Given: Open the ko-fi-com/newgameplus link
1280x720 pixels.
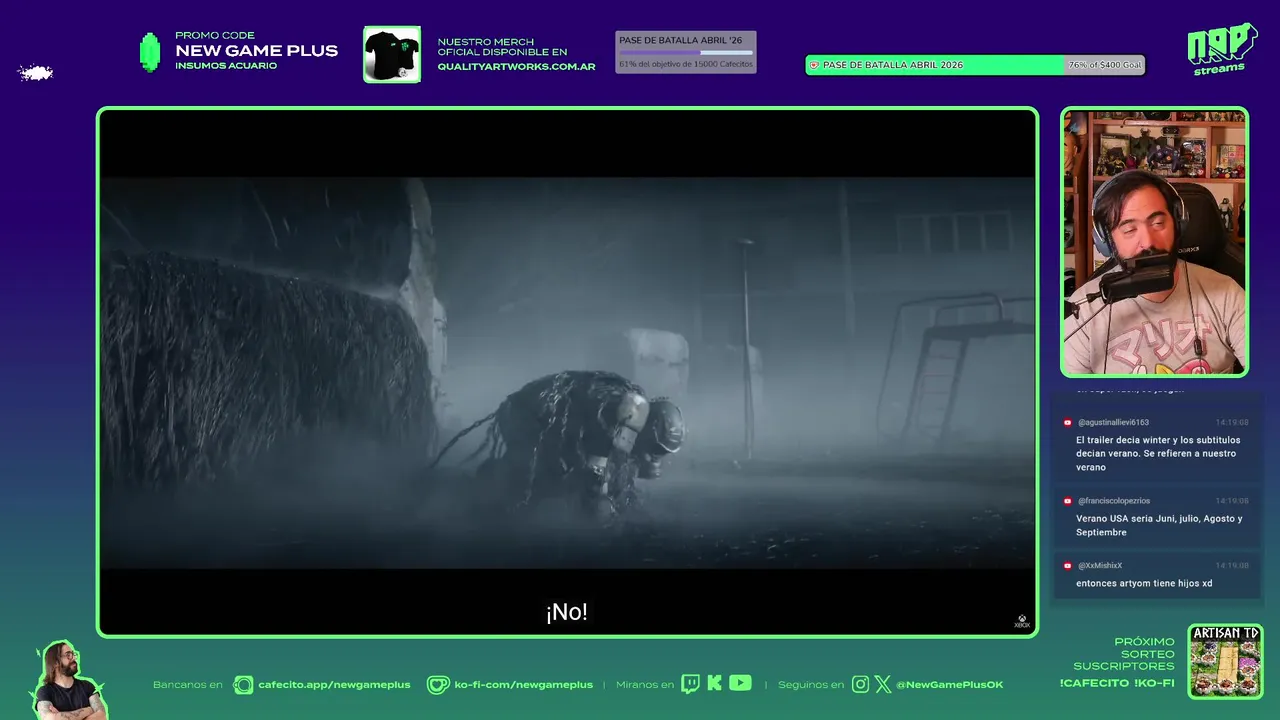Looking at the screenshot, I should tap(524, 685).
